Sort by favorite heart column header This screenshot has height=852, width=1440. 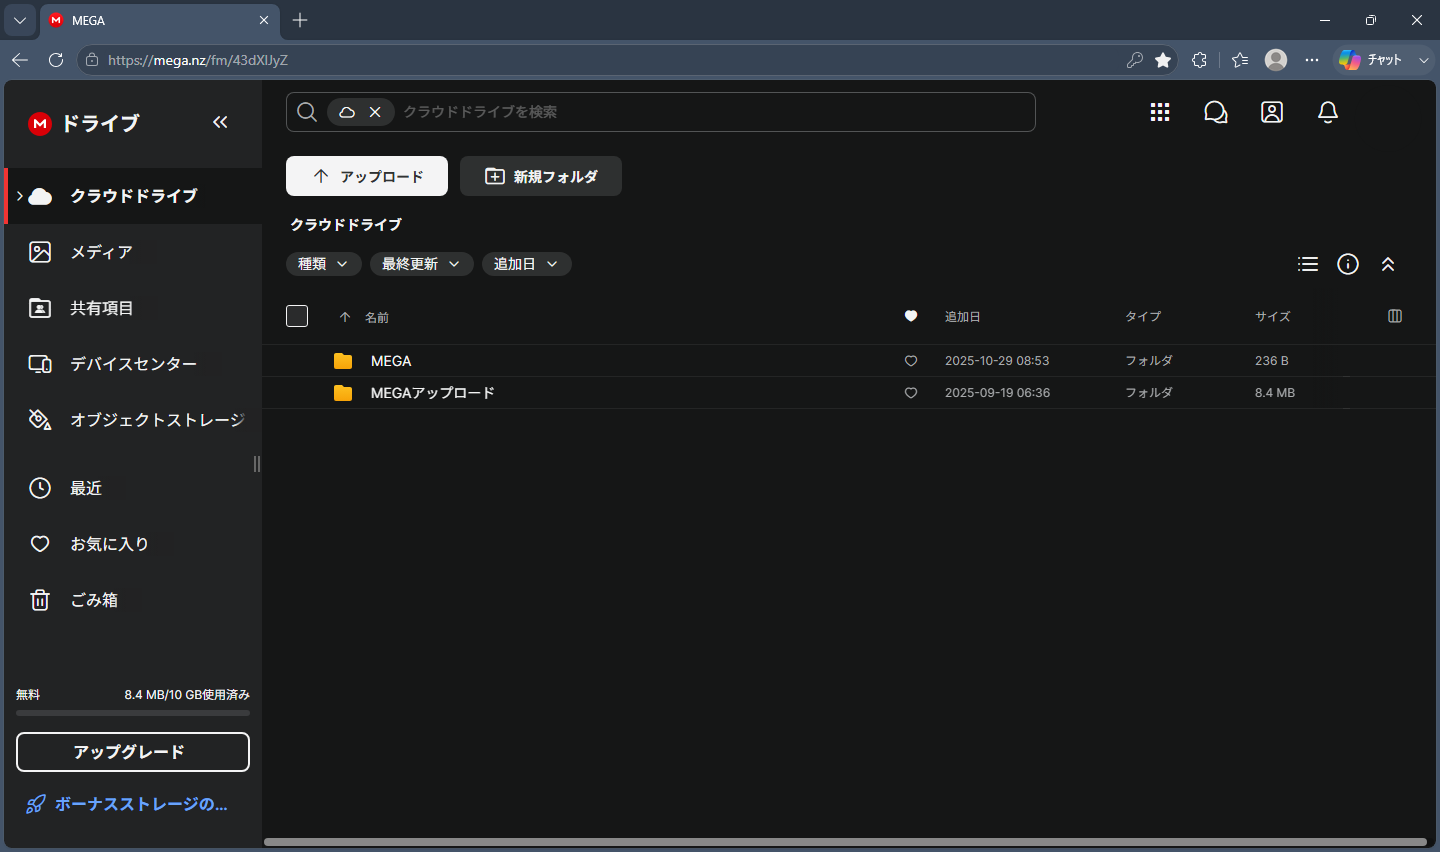point(911,316)
